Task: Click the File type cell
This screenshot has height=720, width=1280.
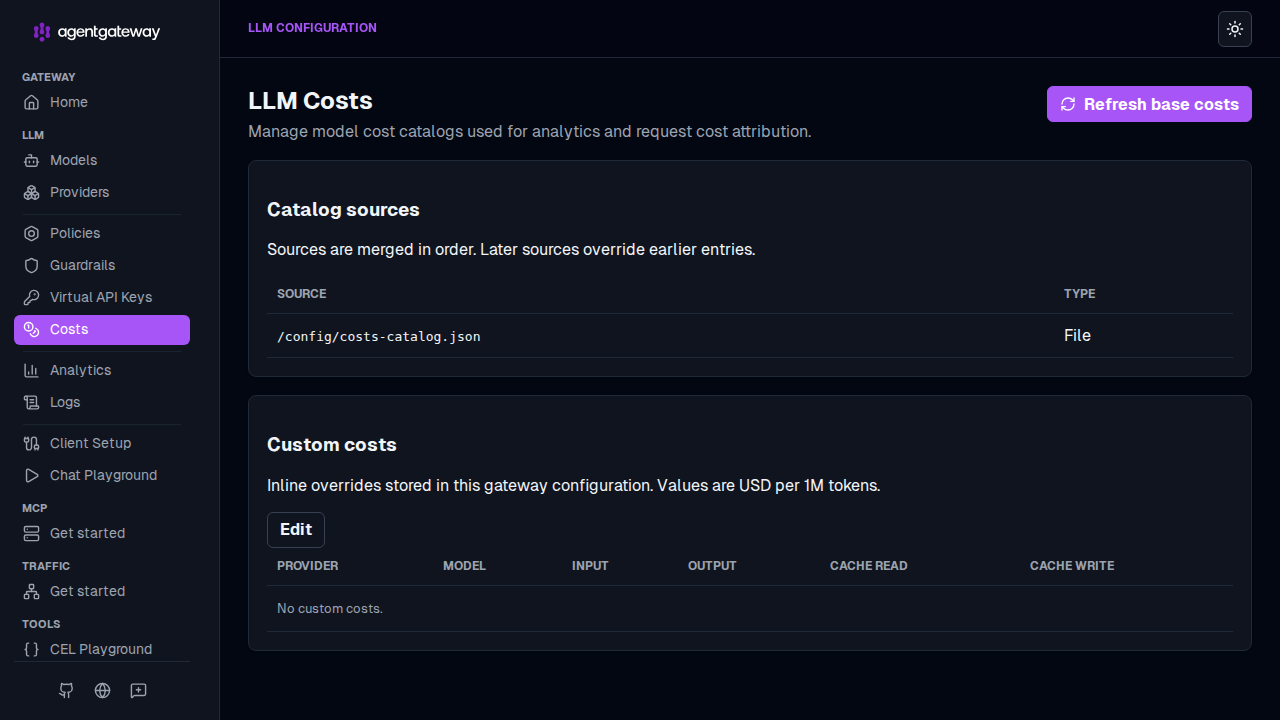Action: pos(1077,336)
